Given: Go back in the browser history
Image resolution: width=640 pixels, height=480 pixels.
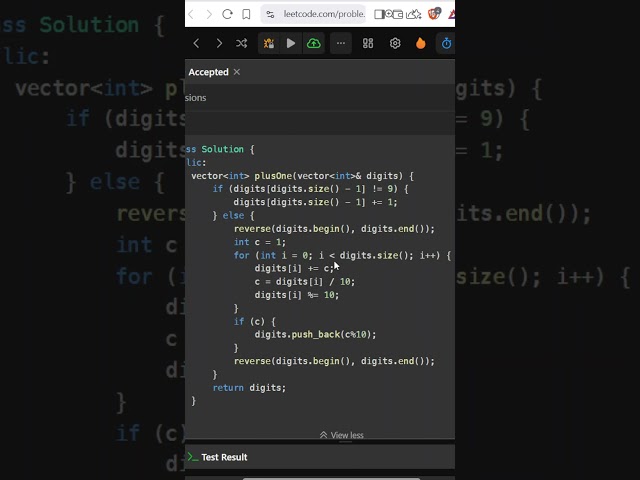Looking at the screenshot, I should (x=191, y=14).
